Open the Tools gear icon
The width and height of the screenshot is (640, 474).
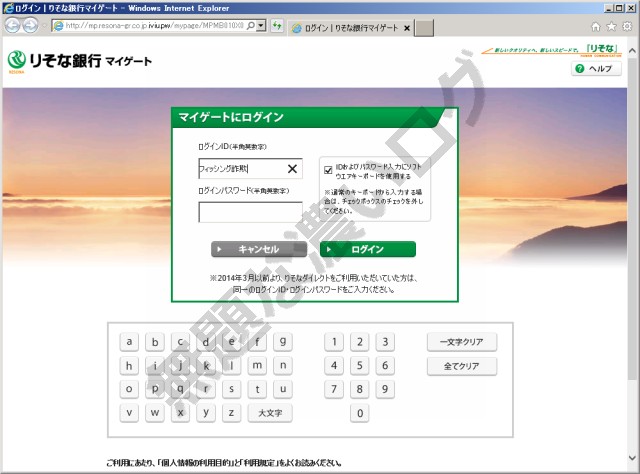[x=627, y=27]
